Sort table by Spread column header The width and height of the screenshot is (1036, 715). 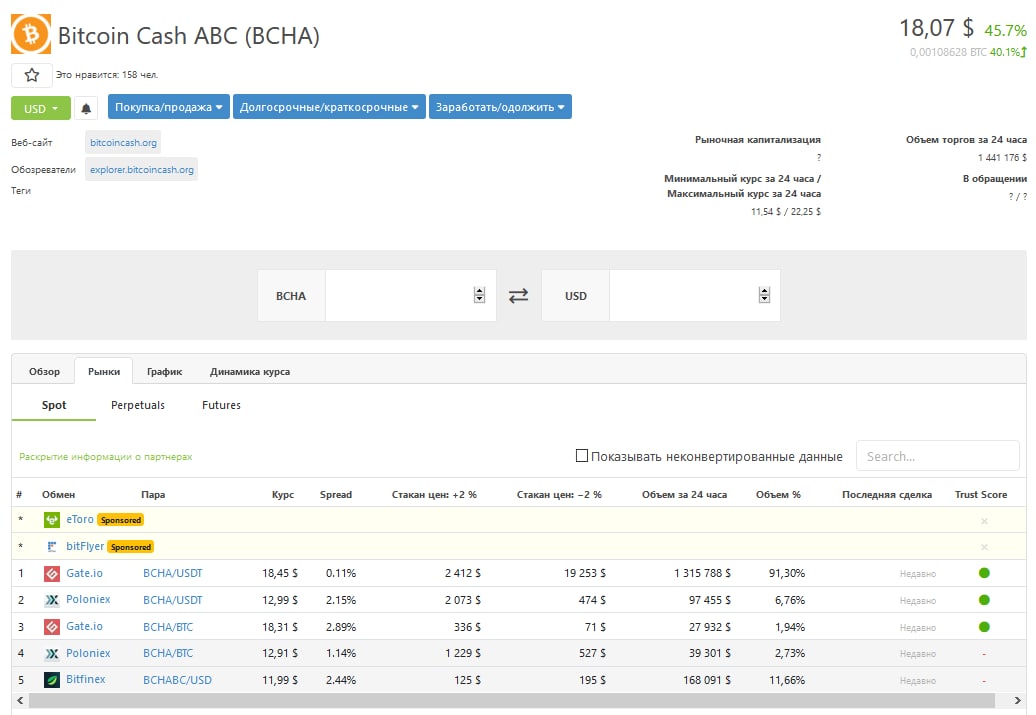(x=336, y=494)
